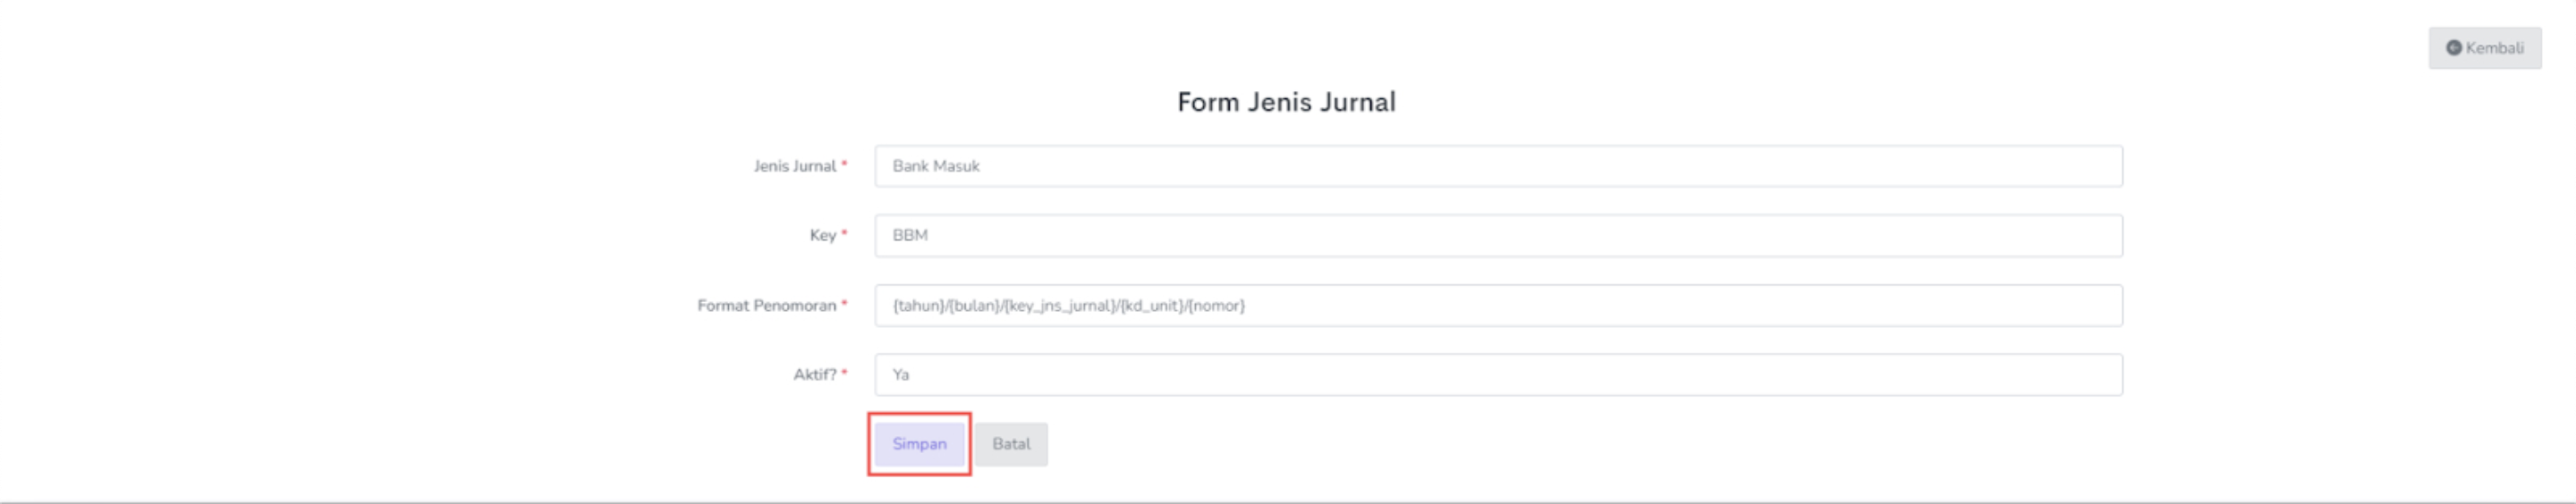The width and height of the screenshot is (2576, 504).
Task: Click into the Key input field
Action: coord(1497,236)
